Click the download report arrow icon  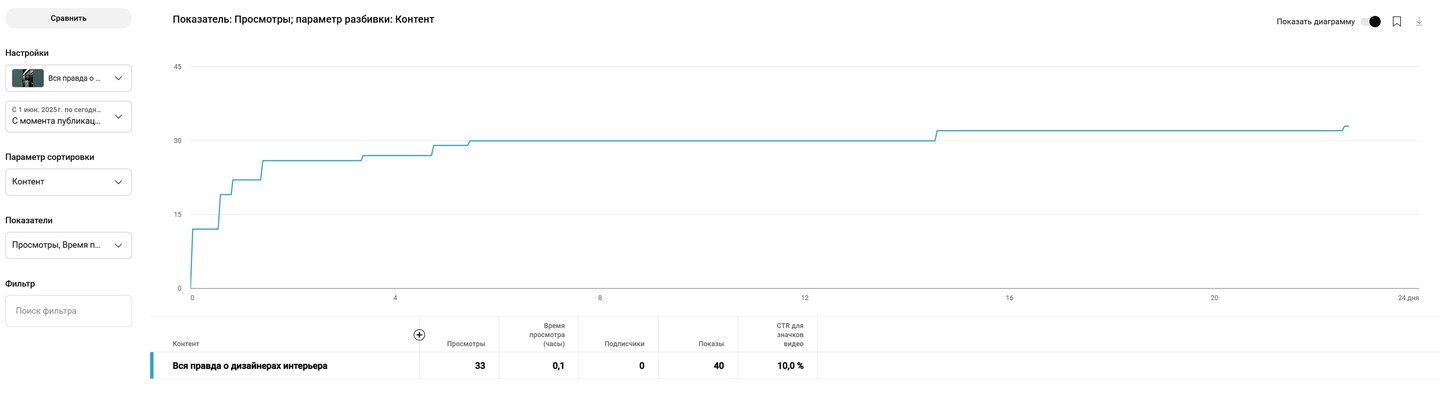pos(1419,21)
